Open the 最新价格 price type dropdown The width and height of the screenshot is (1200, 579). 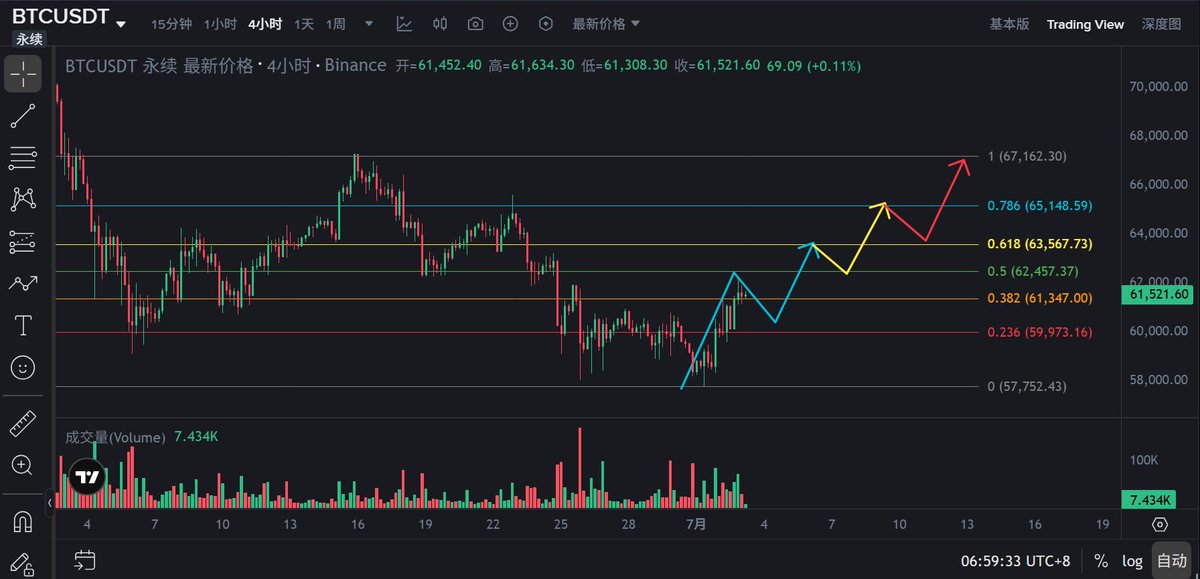tap(606, 24)
